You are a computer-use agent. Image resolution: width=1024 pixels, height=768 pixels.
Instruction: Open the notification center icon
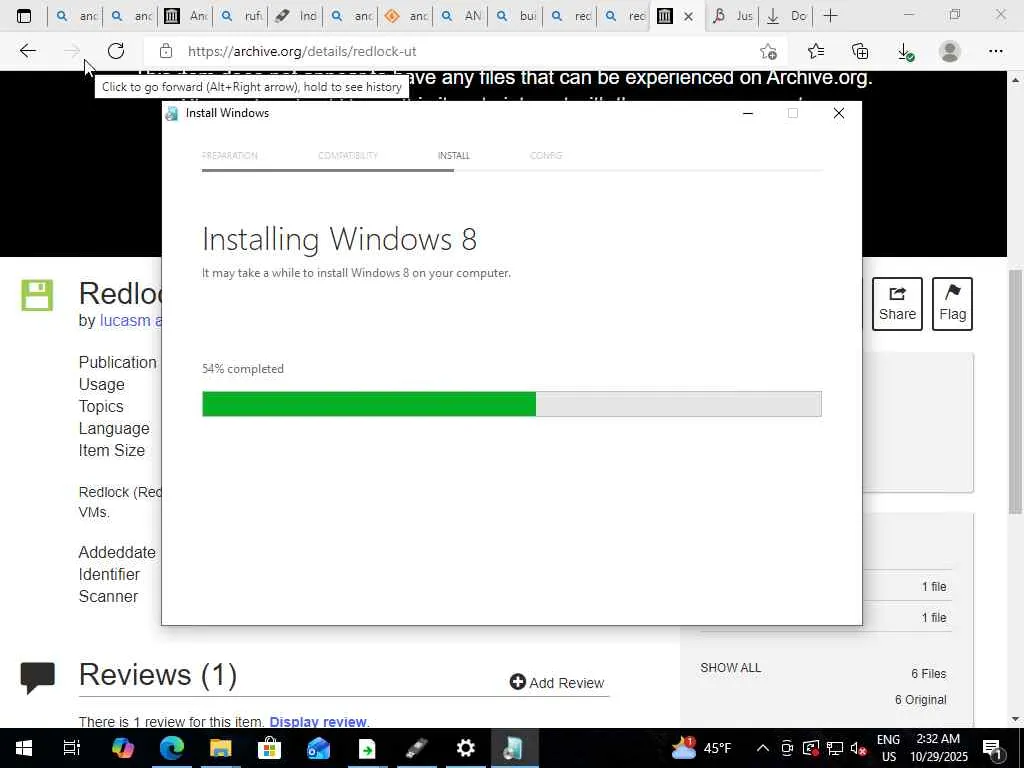pyautogui.click(x=993, y=748)
